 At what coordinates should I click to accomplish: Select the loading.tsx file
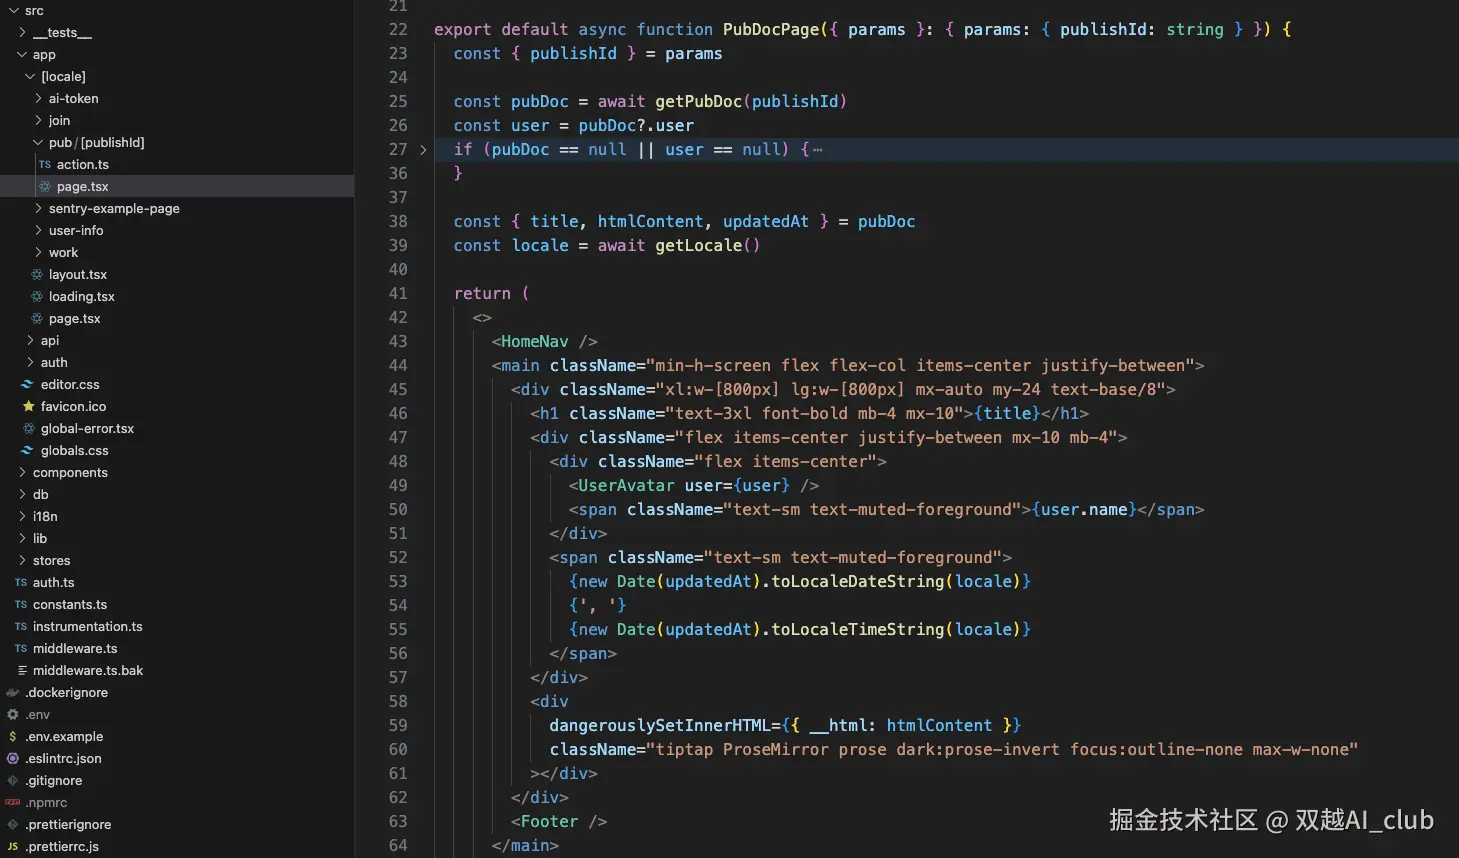[81, 297]
